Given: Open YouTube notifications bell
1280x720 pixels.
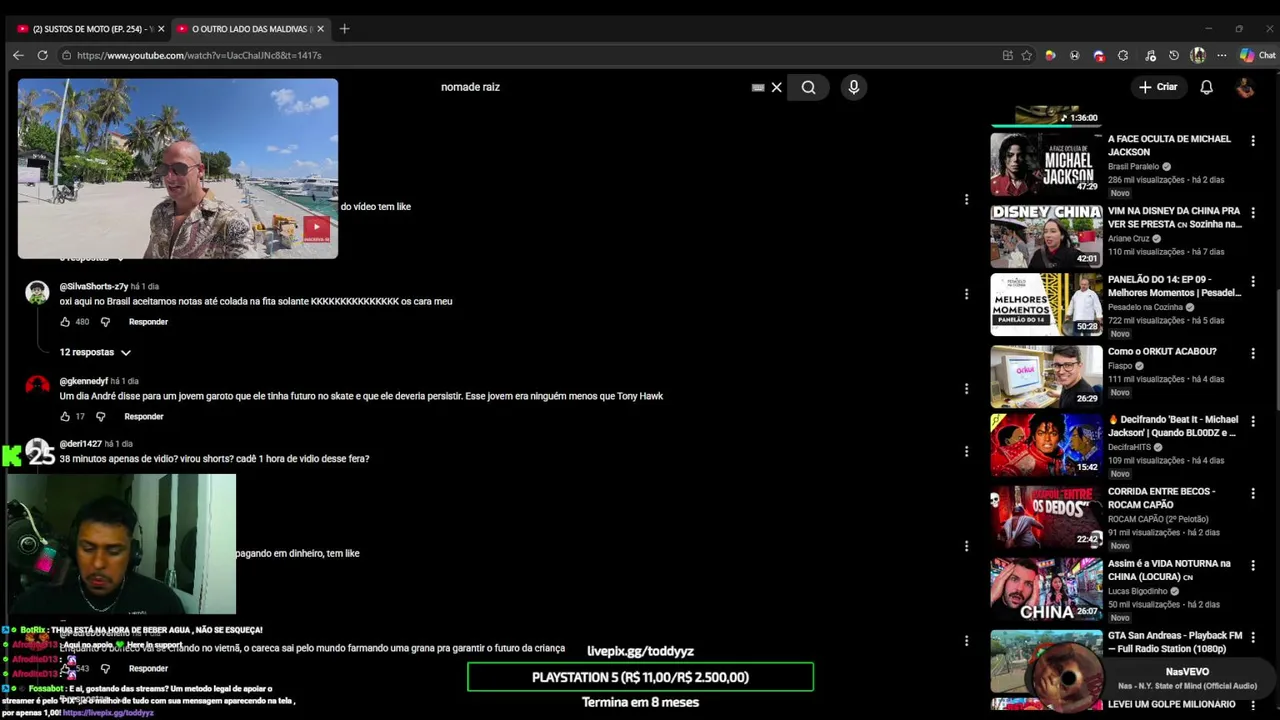Looking at the screenshot, I should click(1206, 87).
